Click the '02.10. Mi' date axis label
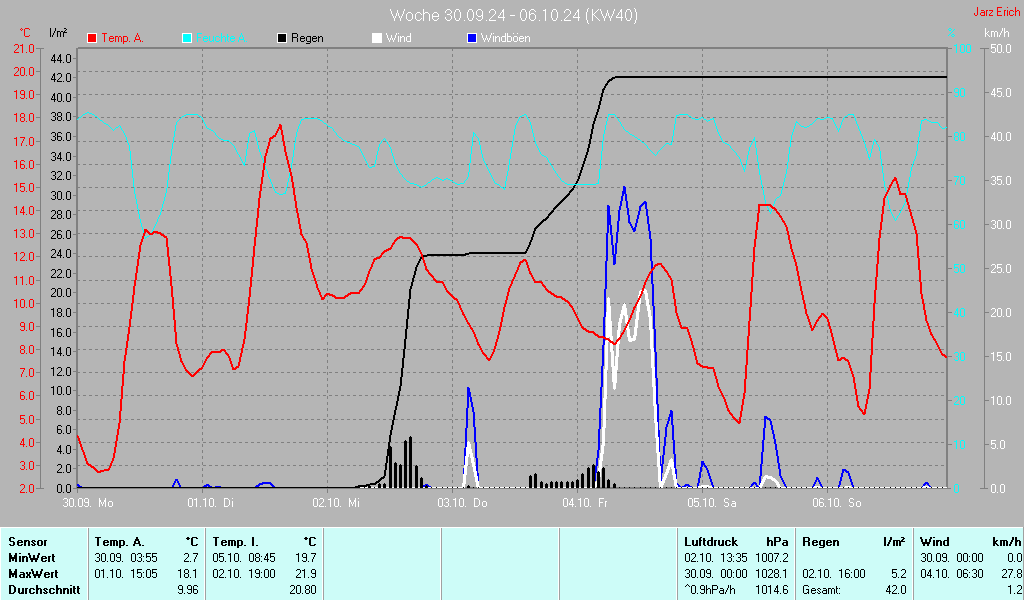Screen dimensions: 1024x600 tap(336, 503)
